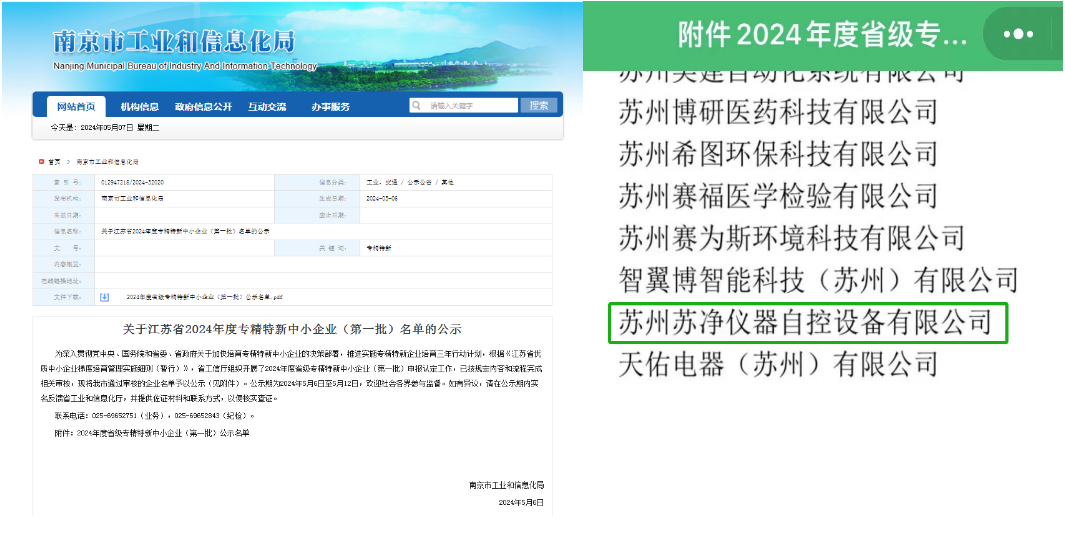1065x535 pixels.
Task: Click category value 工业、交通 / 公示公告 / 其他
Action: pyautogui.click(x=410, y=183)
